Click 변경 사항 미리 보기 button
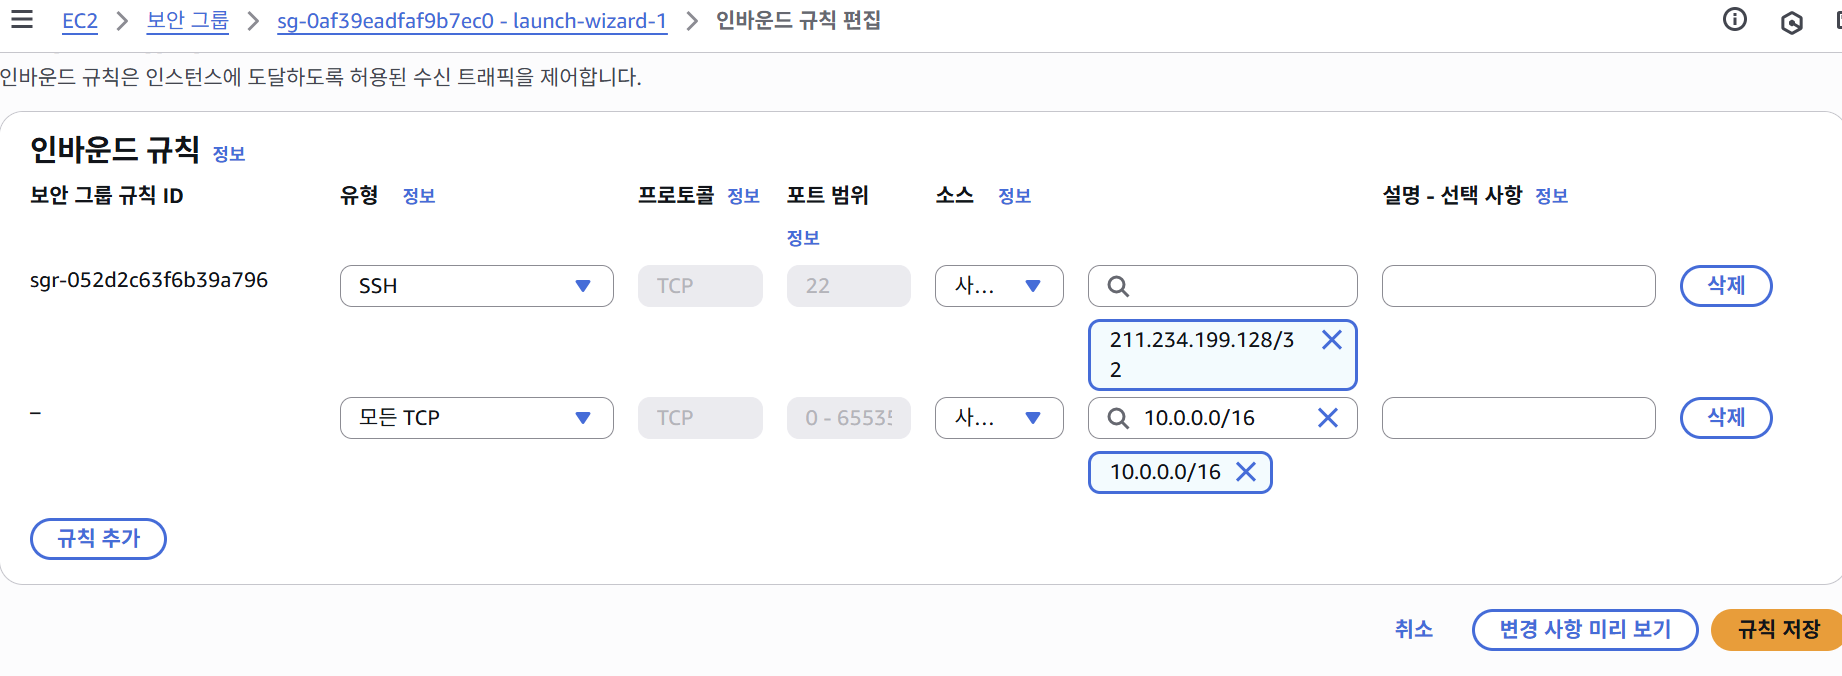The height and width of the screenshot is (676, 1842). coord(1584,630)
